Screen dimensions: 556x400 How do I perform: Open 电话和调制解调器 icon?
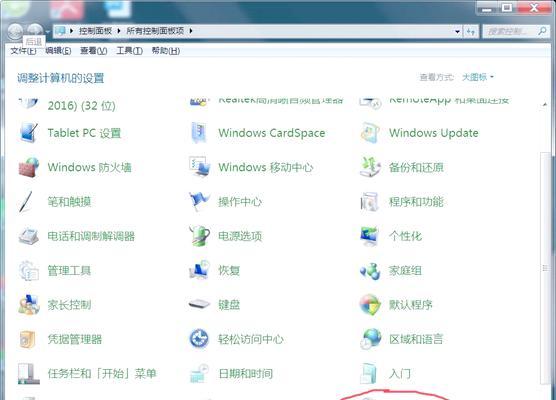tap(28, 236)
